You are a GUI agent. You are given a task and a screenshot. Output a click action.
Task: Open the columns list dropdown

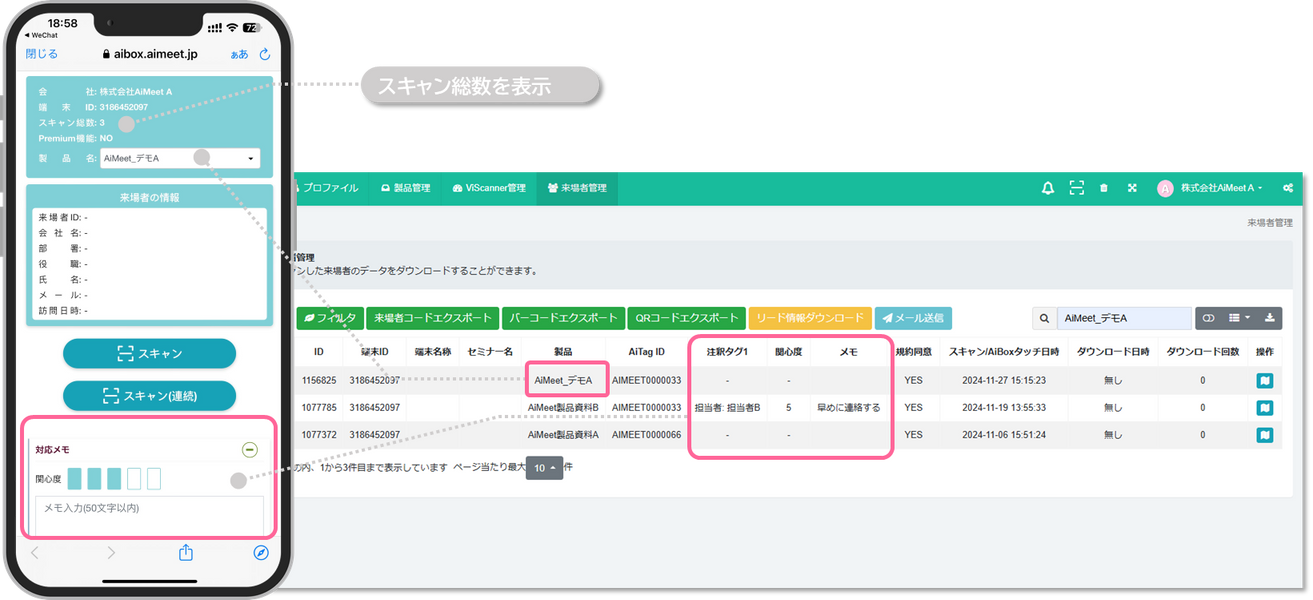pos(1239,318)
